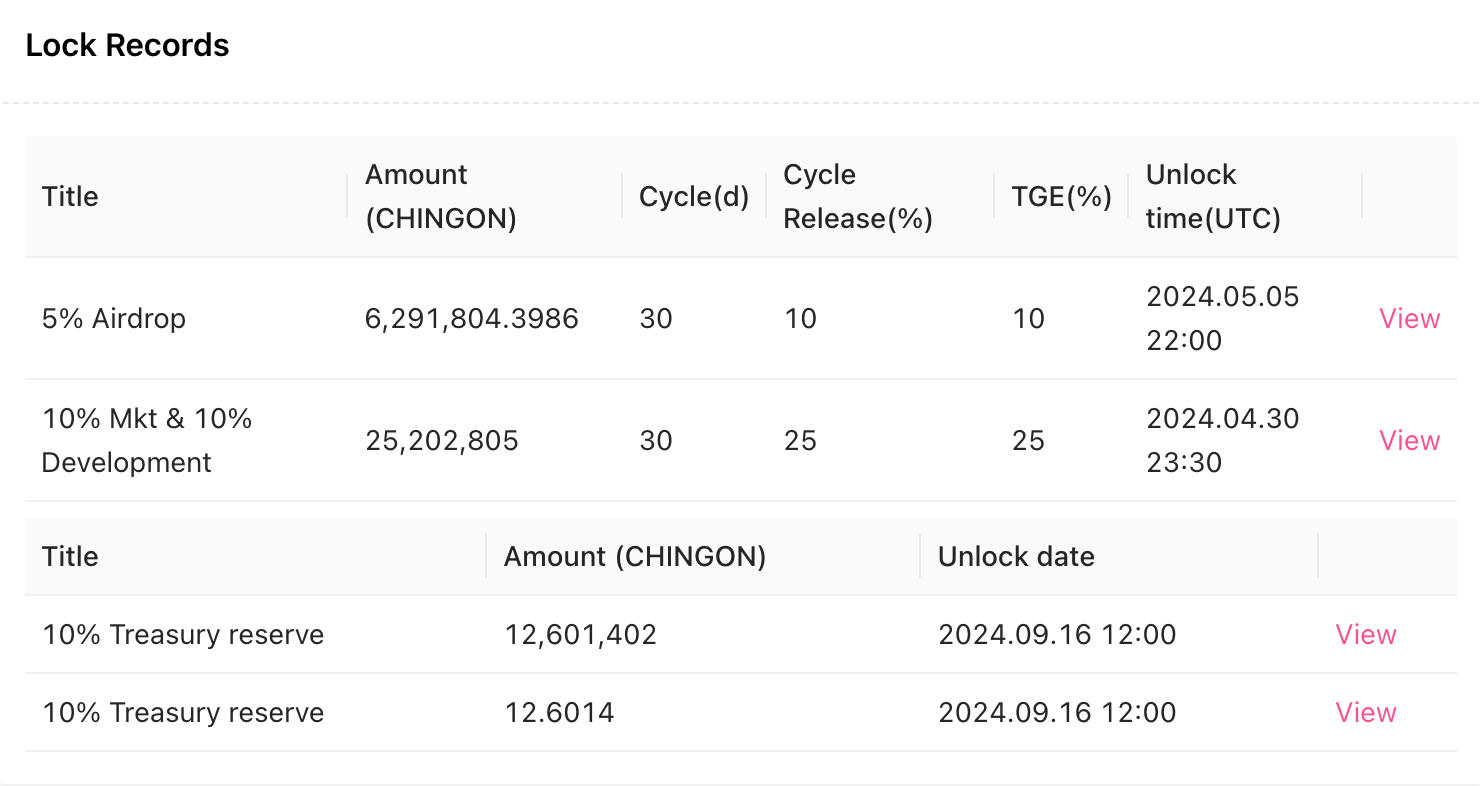The width and height of the screenshot is (1480, 786).
Task: Click the 12.6014 amount cell
Action: tap(559, 712)
